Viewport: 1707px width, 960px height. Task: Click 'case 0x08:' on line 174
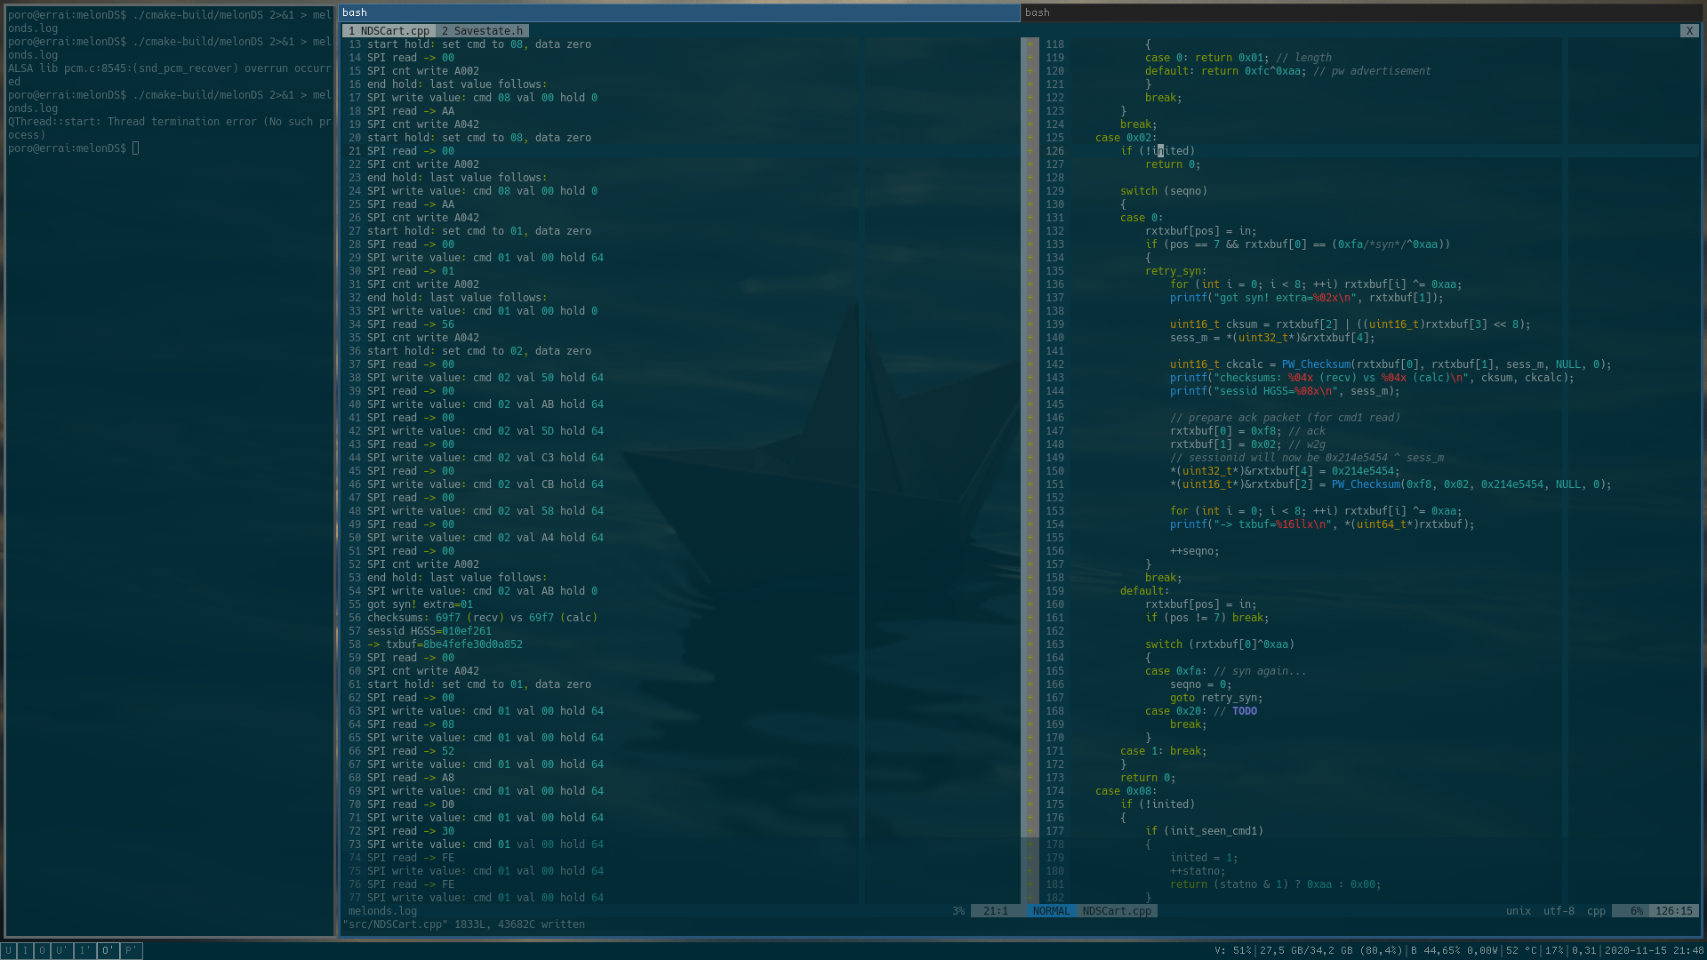click(x=1126, y=791)
